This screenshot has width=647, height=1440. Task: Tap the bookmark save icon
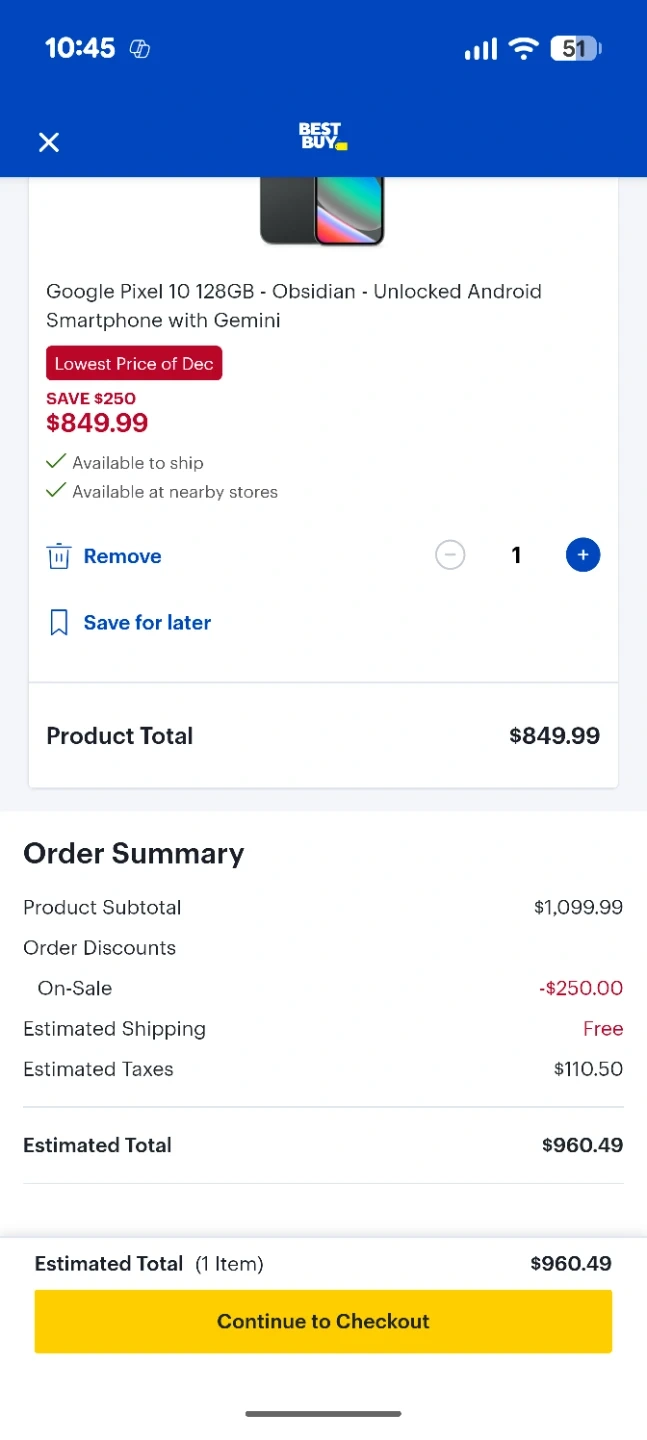[59, 623]
